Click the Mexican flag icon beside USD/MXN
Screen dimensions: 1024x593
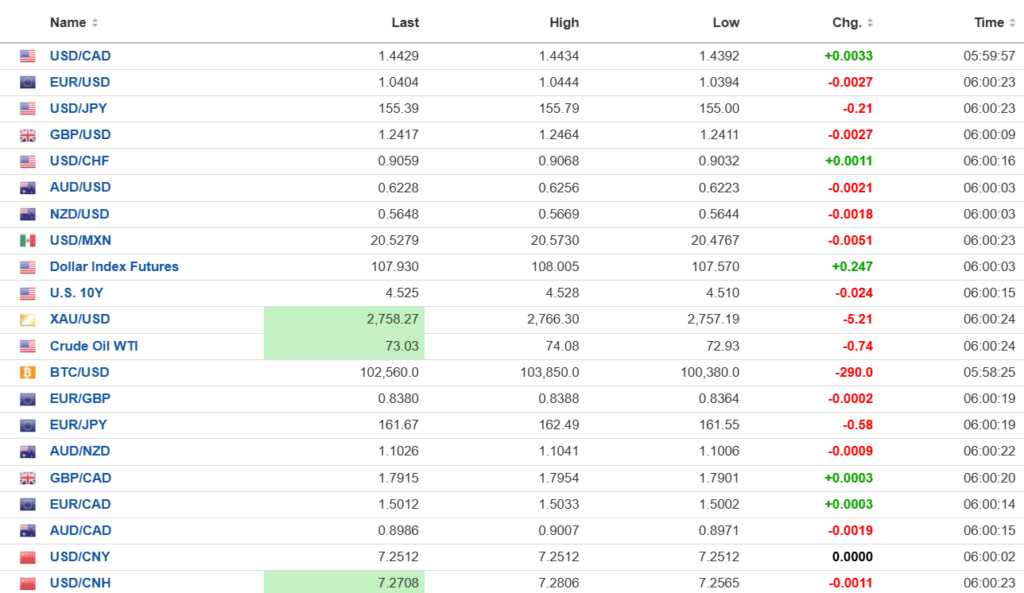coord(28,241)
